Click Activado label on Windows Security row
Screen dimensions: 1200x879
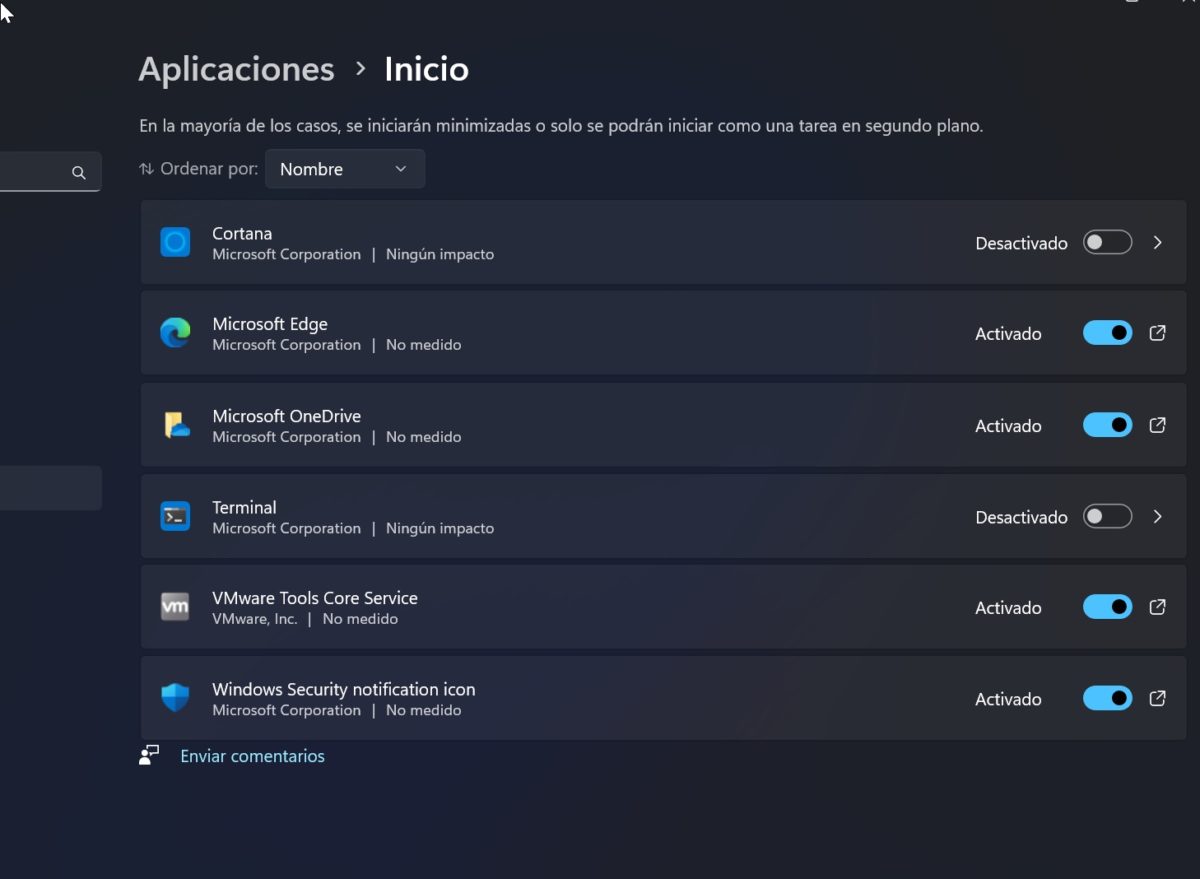point(1008,699)
